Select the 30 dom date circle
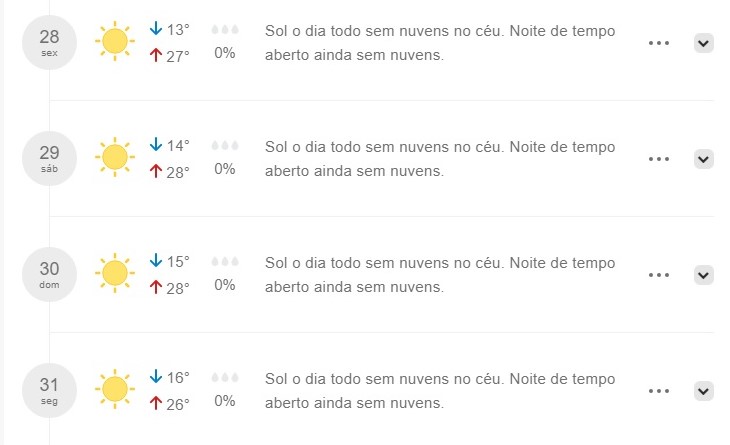This screenshot has height=445, width=730. pyautogui.click(x=49, y=274)
